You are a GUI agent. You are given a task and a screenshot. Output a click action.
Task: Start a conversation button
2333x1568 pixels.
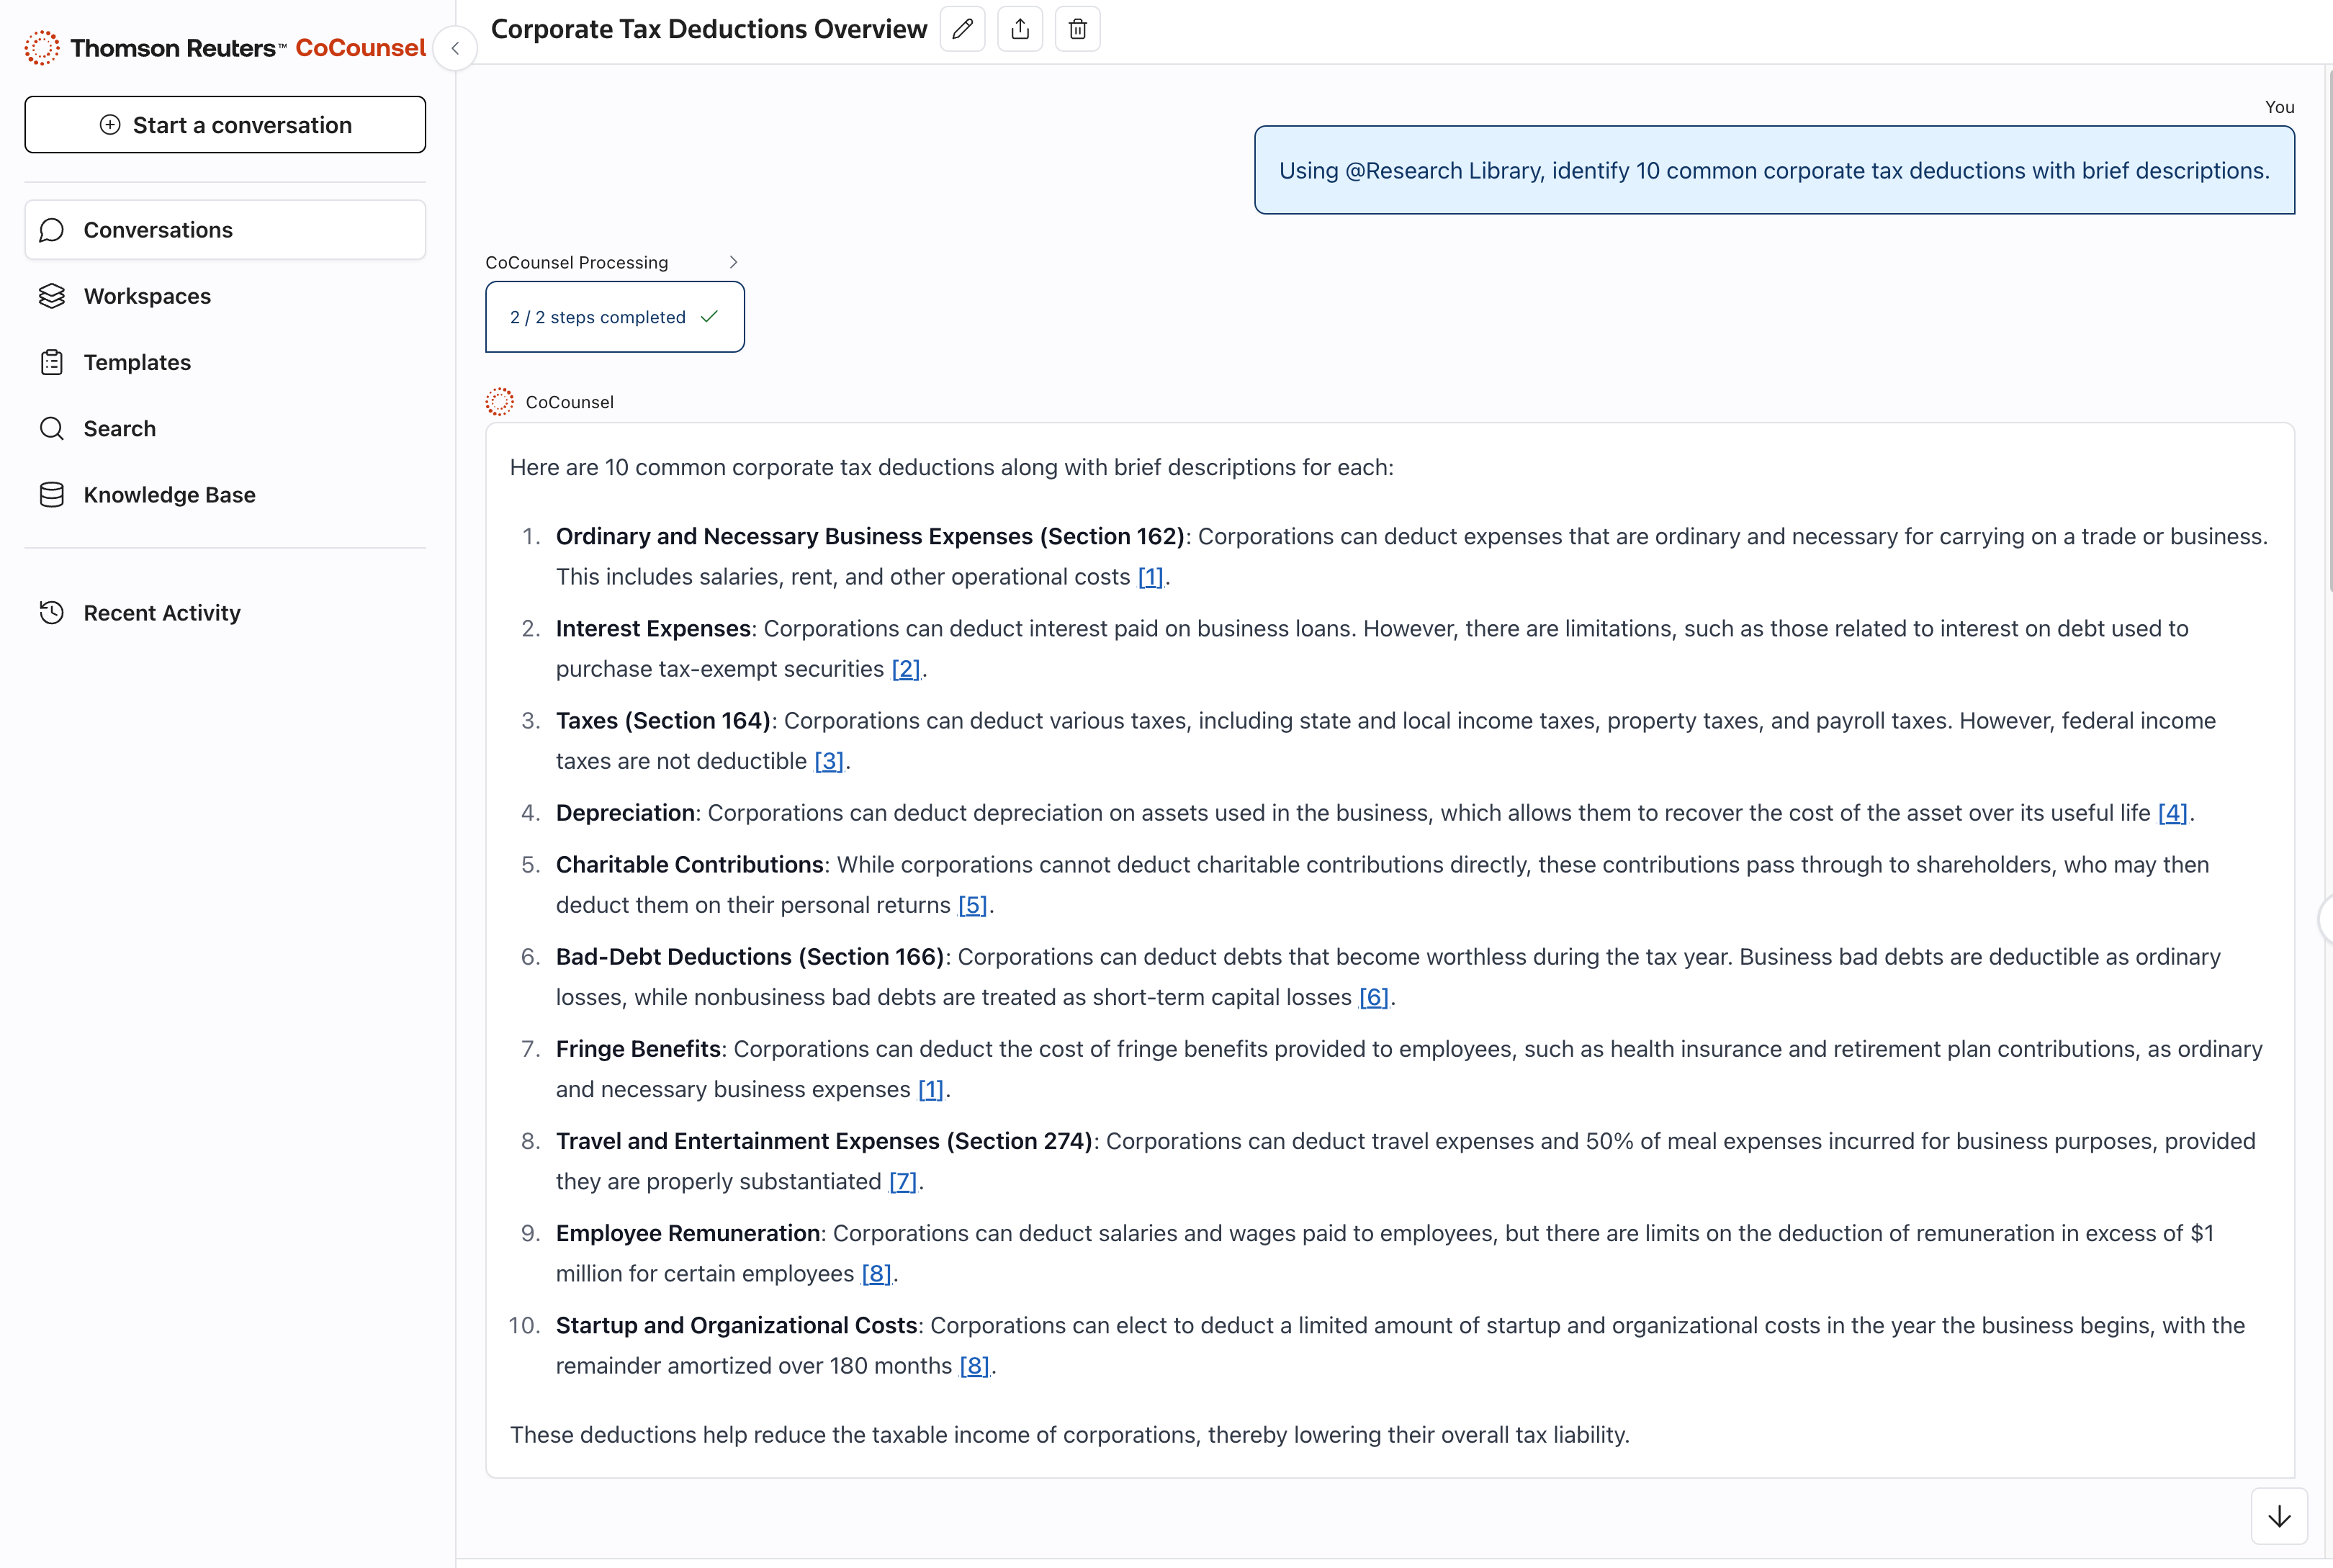[x=225, y=125]
